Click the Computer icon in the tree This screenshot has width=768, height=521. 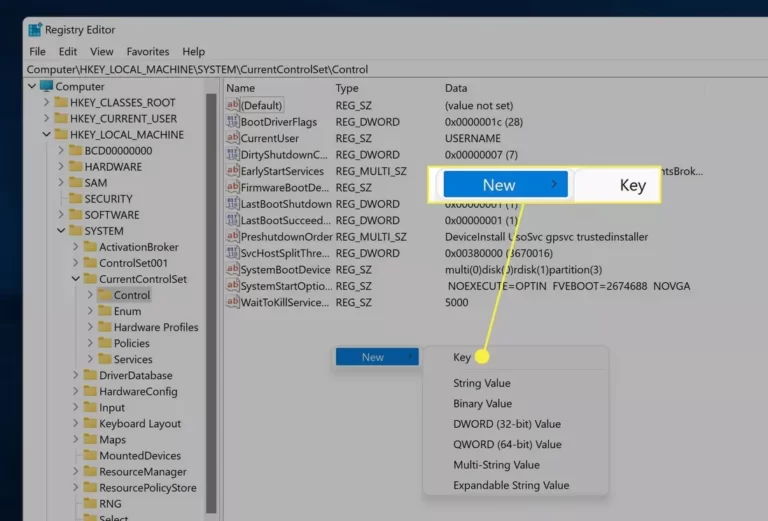[x=47, y=86]
